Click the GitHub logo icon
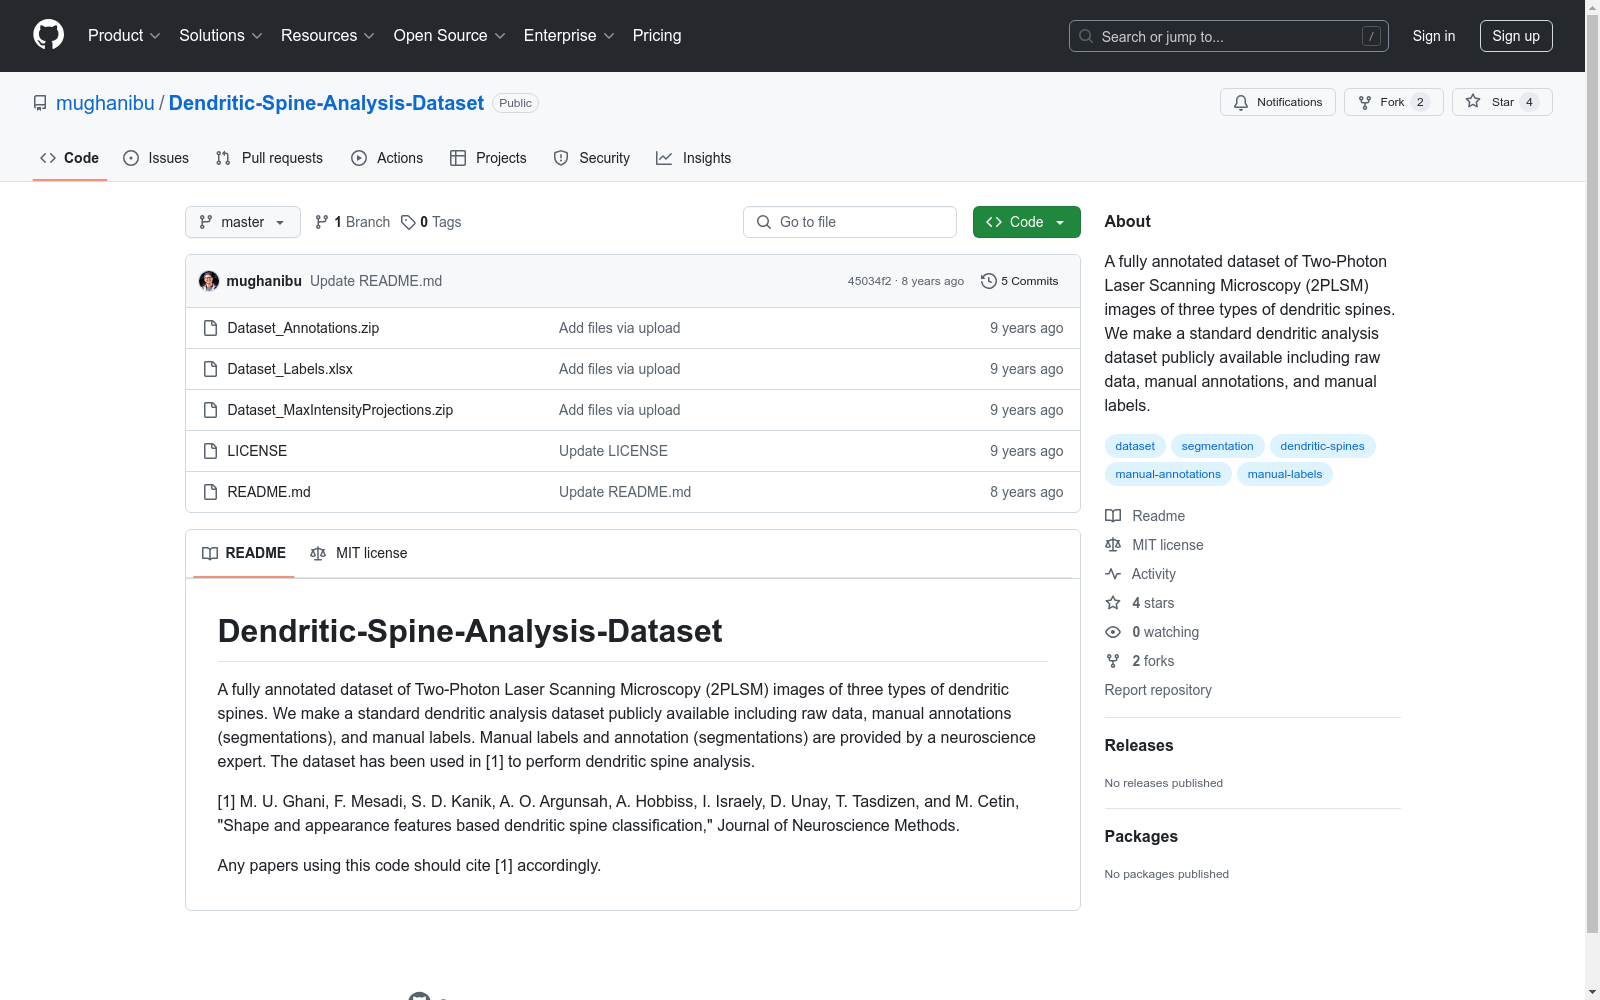 48,35
